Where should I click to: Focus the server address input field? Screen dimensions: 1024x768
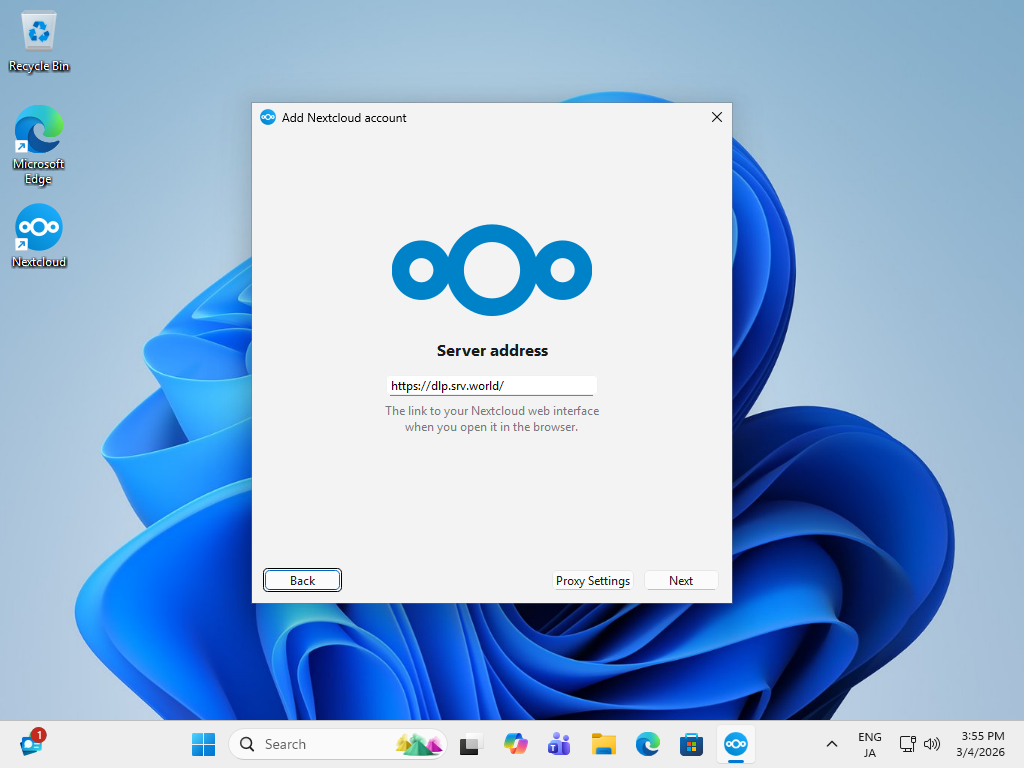coord(491,386)
